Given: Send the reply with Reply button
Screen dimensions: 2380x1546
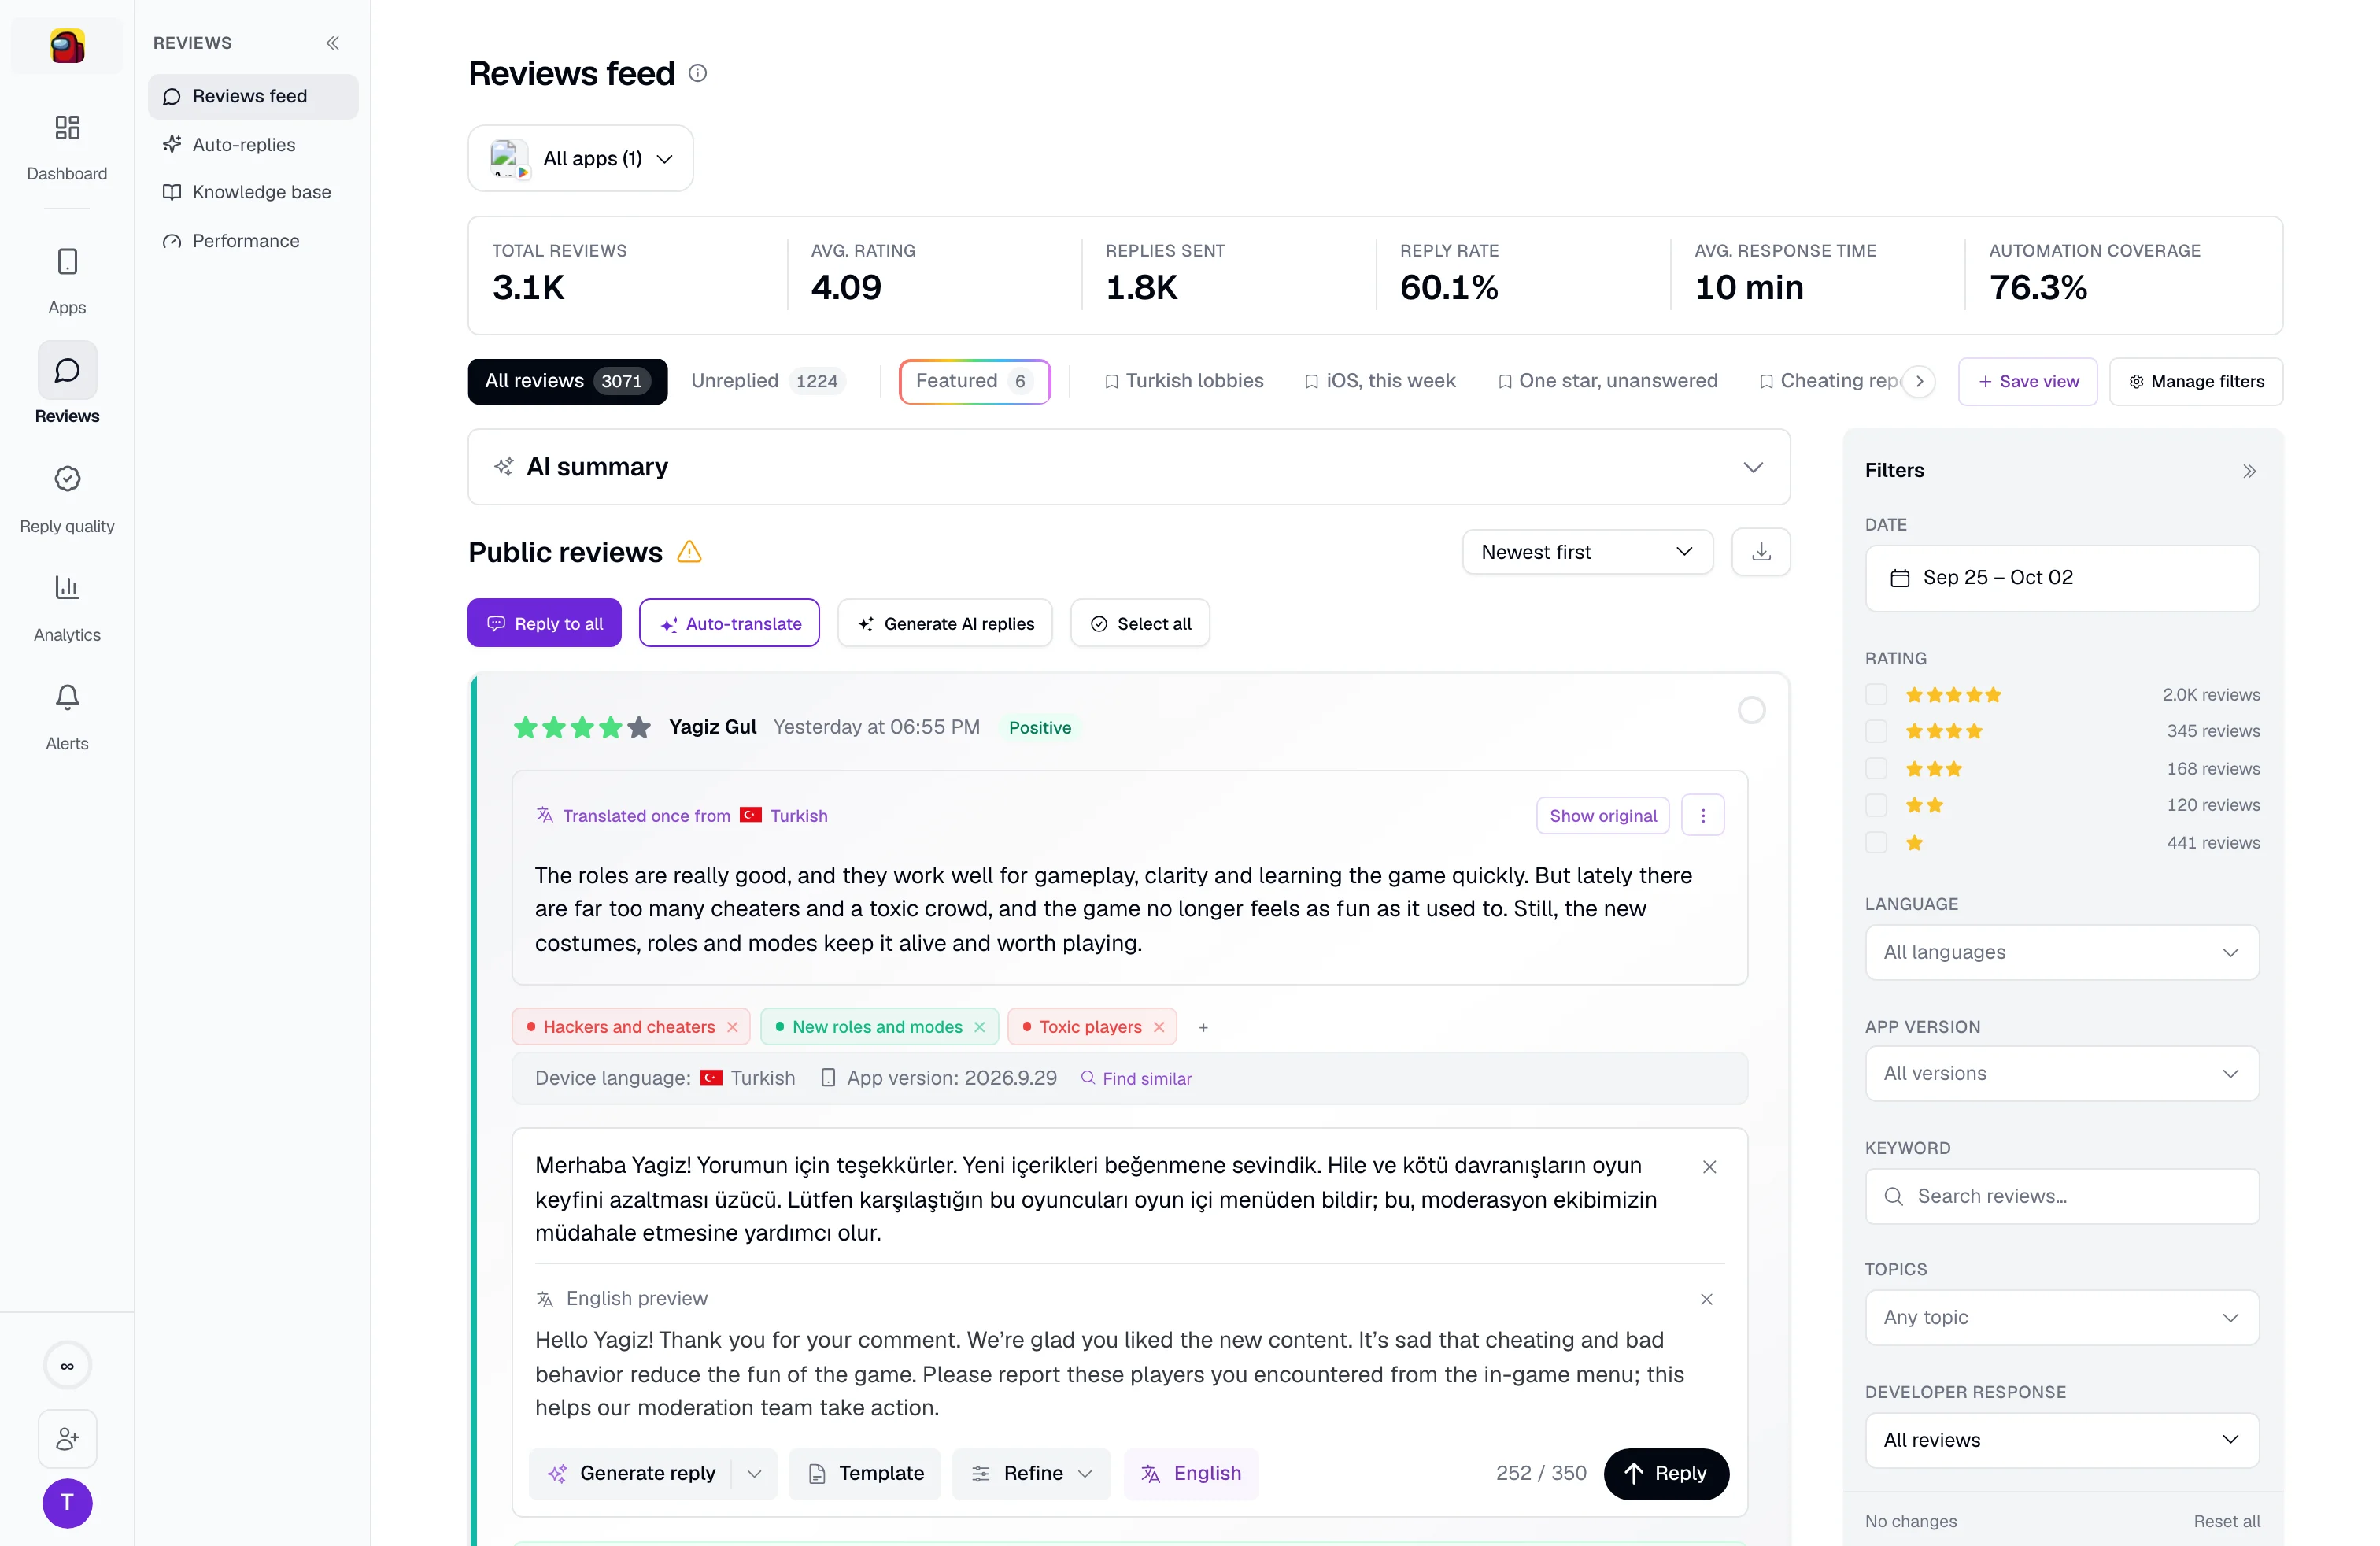Looking at the screenshot, I should click(1666, 1474).
